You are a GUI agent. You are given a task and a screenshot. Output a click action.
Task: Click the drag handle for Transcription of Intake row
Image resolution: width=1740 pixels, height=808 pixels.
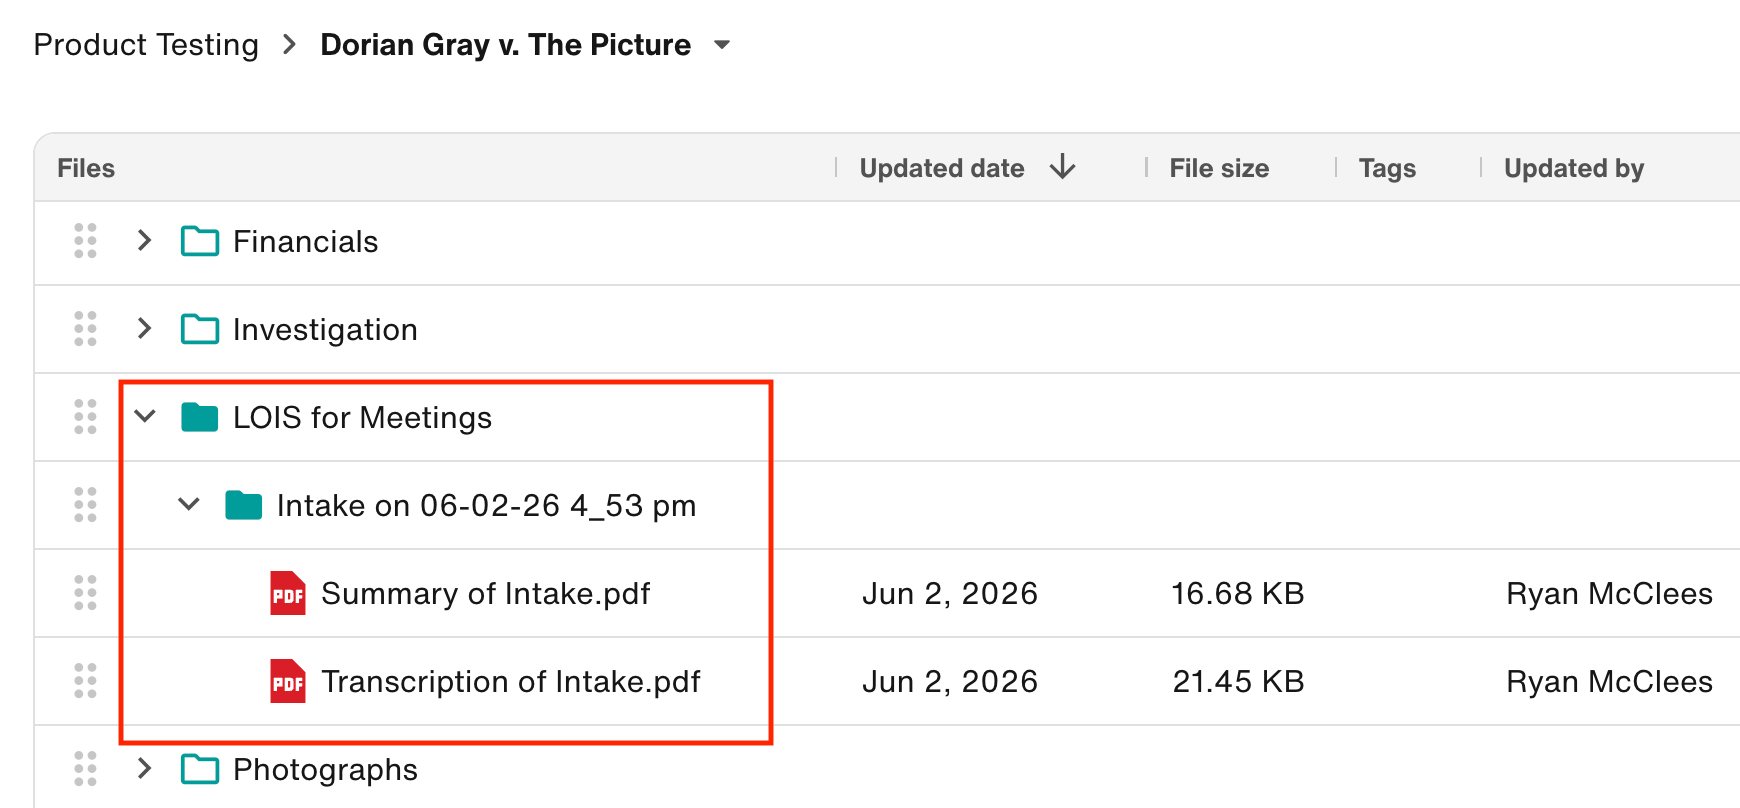86,681
